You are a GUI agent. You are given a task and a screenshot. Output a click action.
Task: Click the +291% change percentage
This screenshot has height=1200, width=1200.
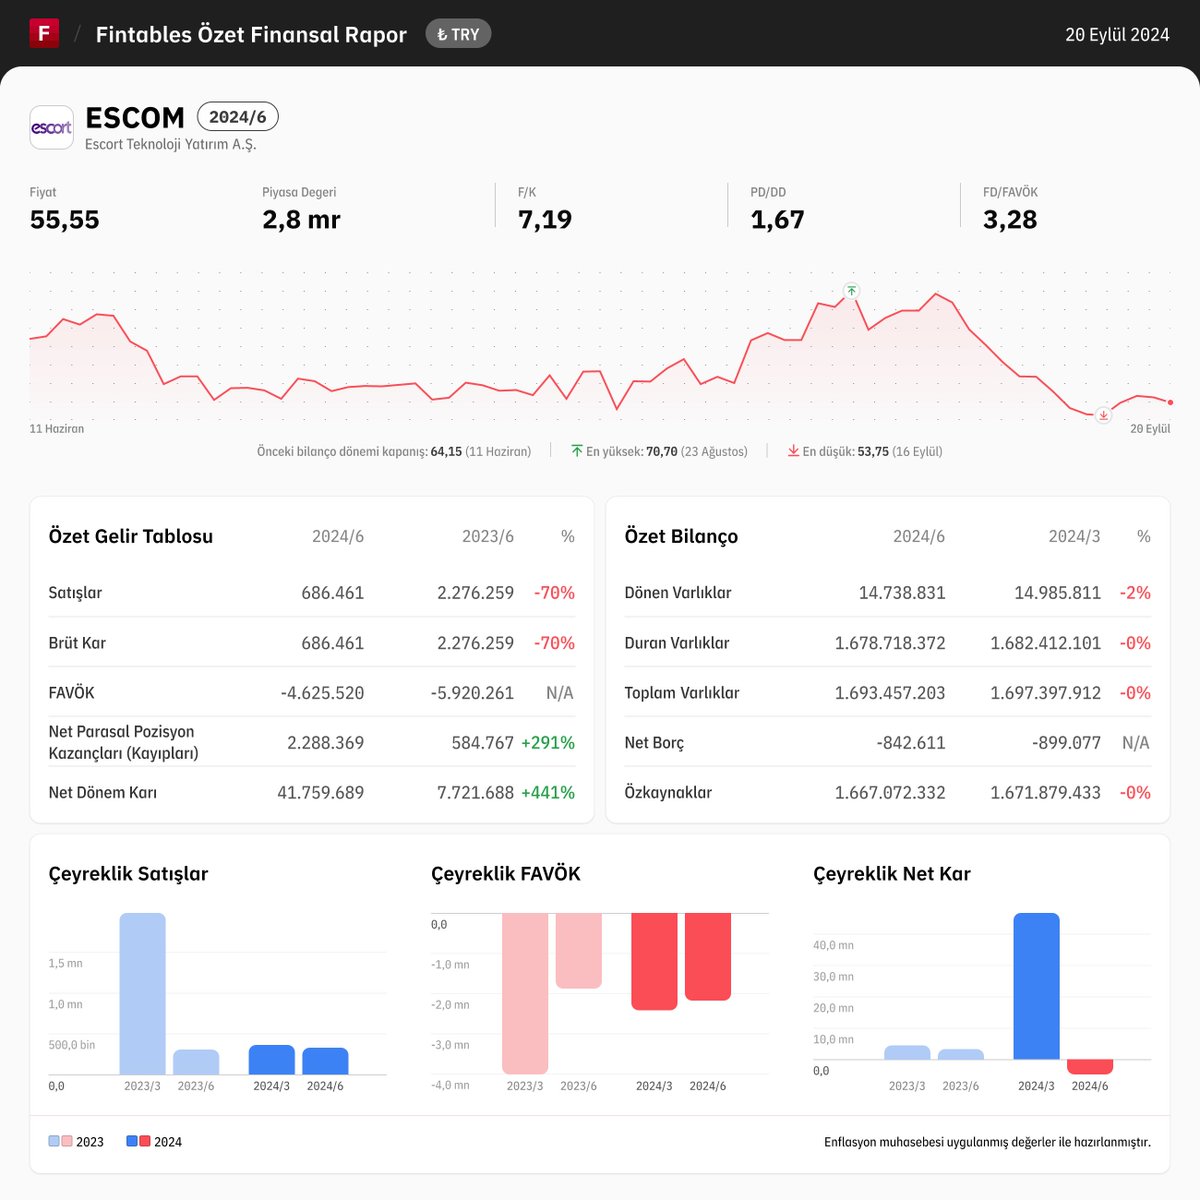(548, 743)
